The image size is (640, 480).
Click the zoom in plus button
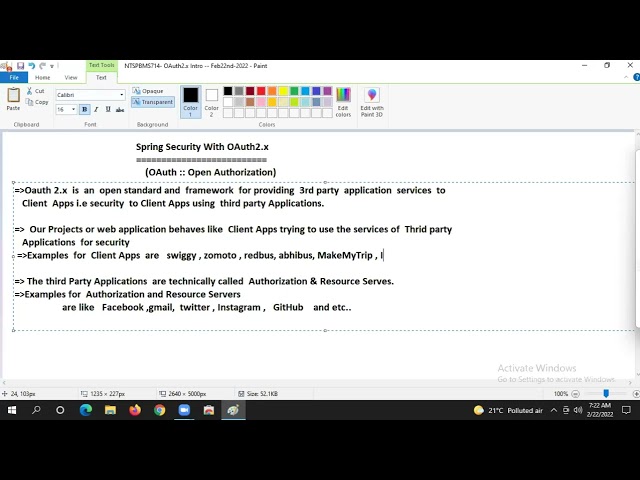(636, 394)
